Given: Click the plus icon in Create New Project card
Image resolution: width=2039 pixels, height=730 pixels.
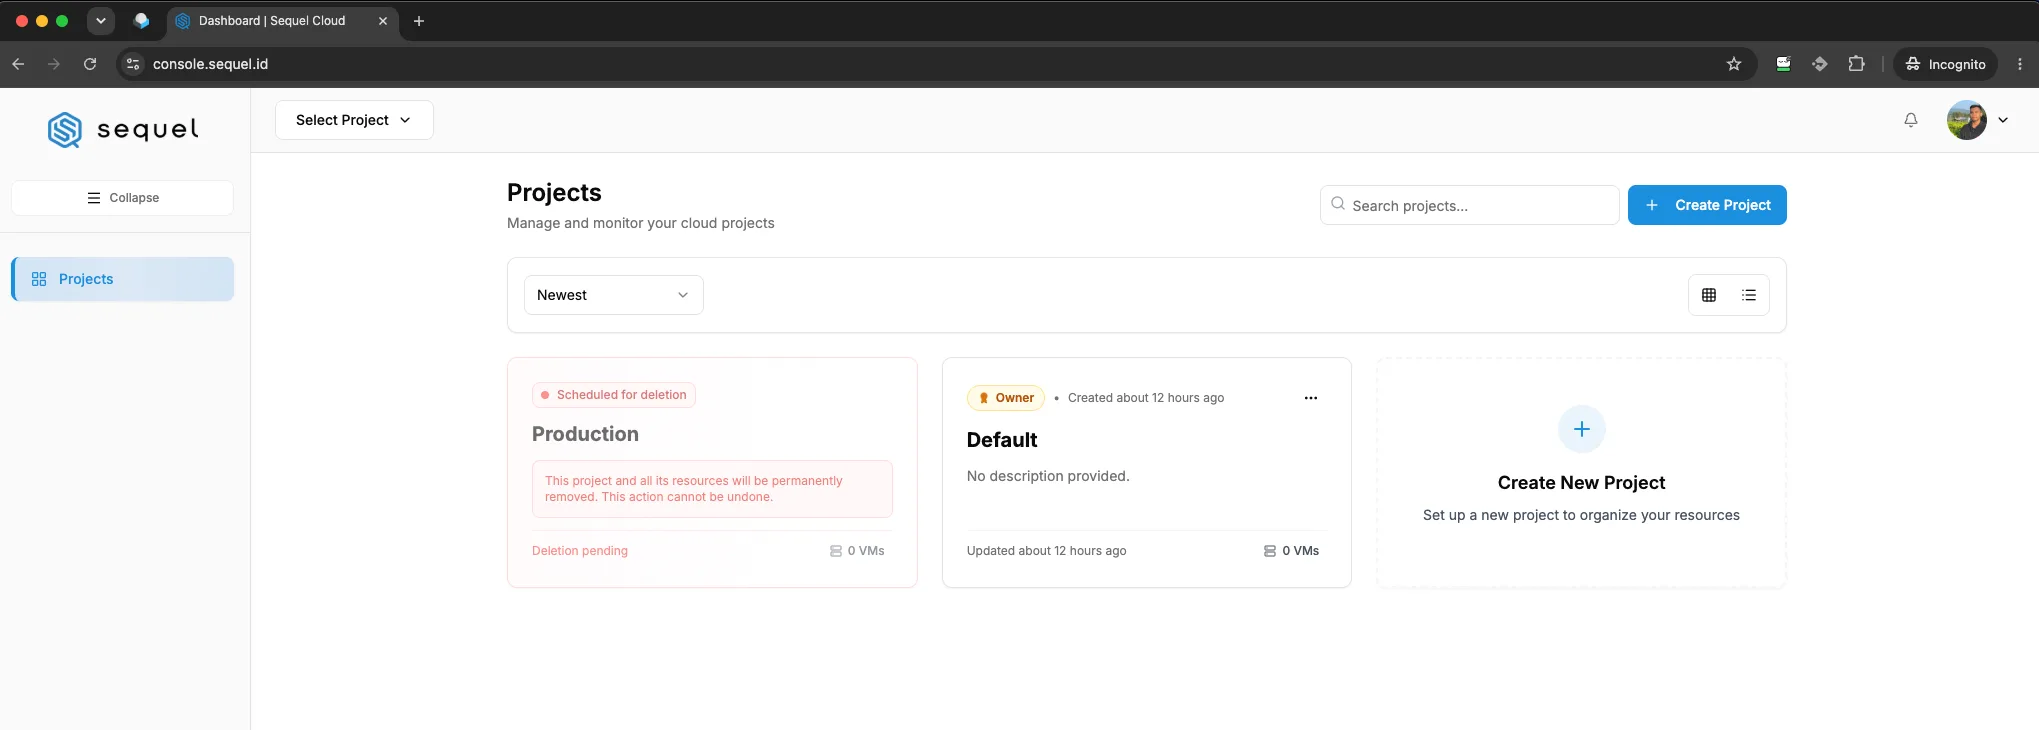Looking at the screenshot, I should click(1582, 429).
